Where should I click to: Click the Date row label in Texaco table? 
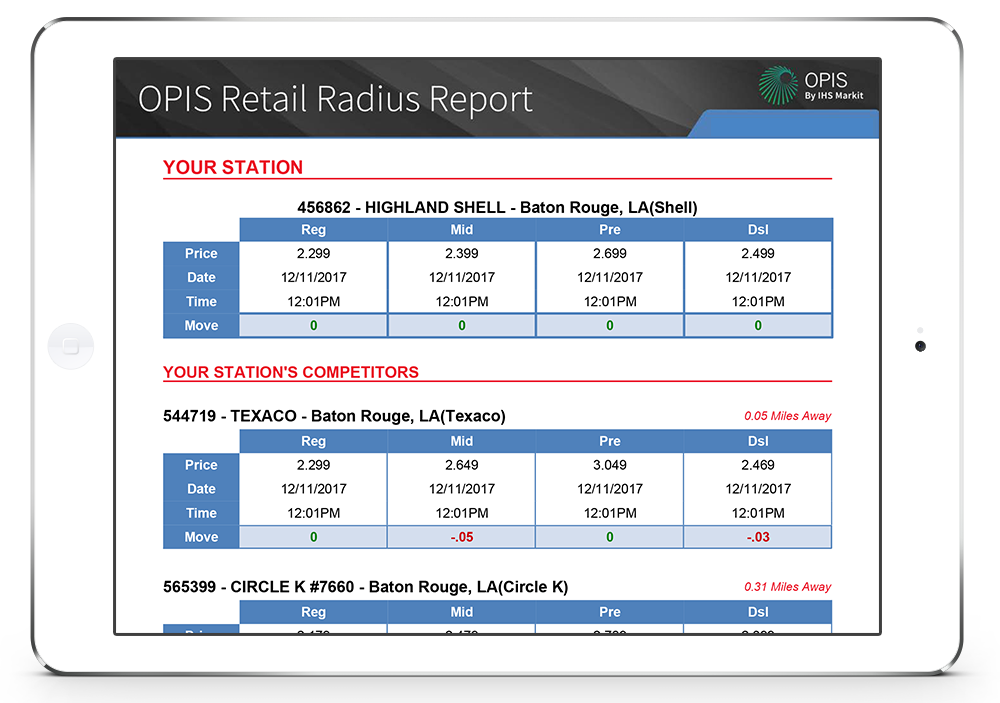201,489
